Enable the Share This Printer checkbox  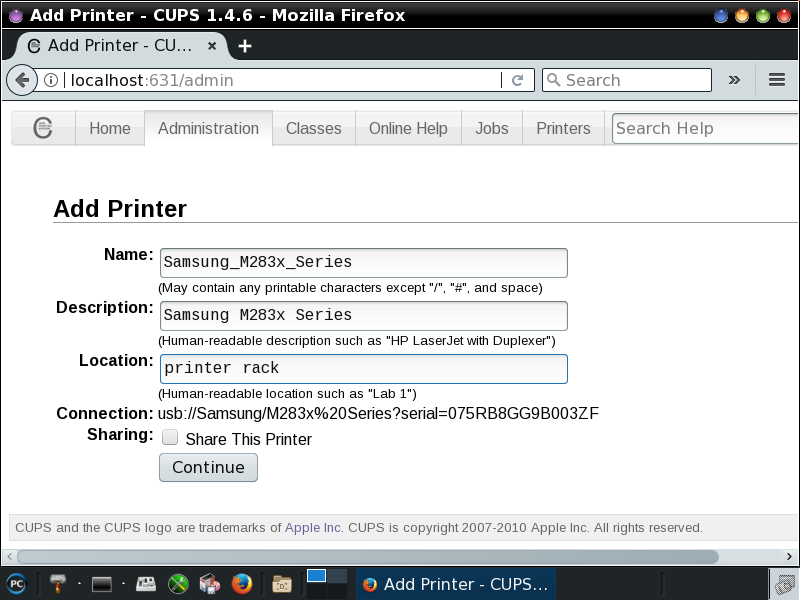pyautogui.click(x=171, y=438)
